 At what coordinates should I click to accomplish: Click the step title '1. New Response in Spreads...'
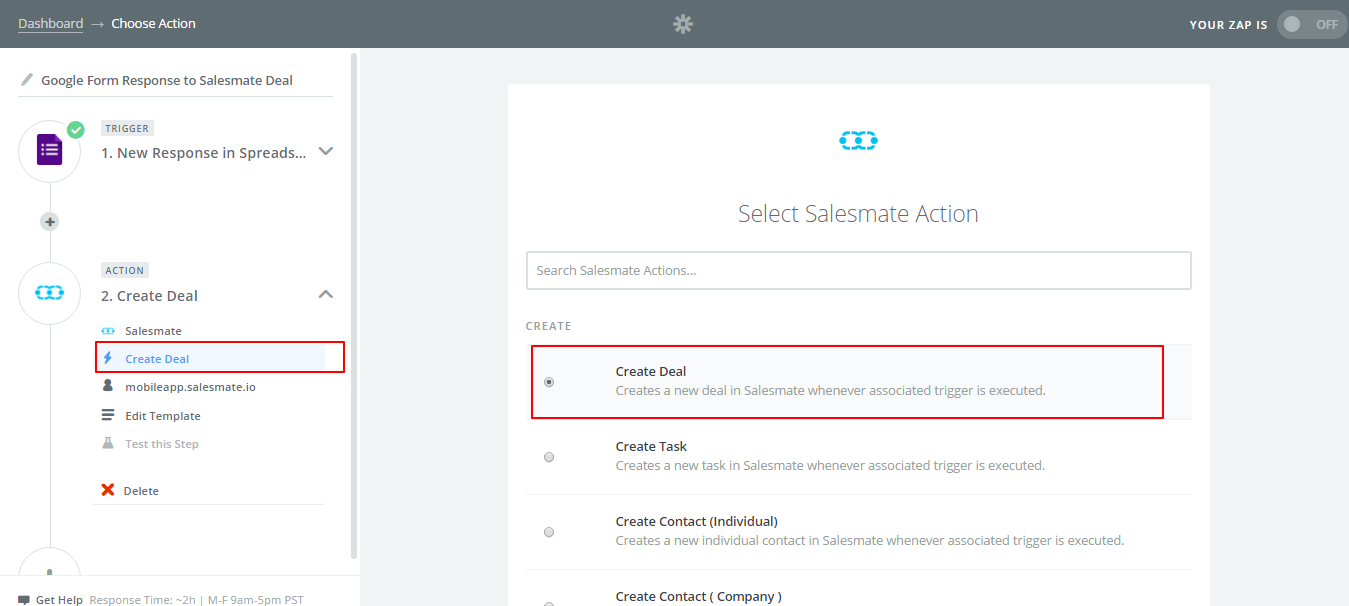point(204,153)
